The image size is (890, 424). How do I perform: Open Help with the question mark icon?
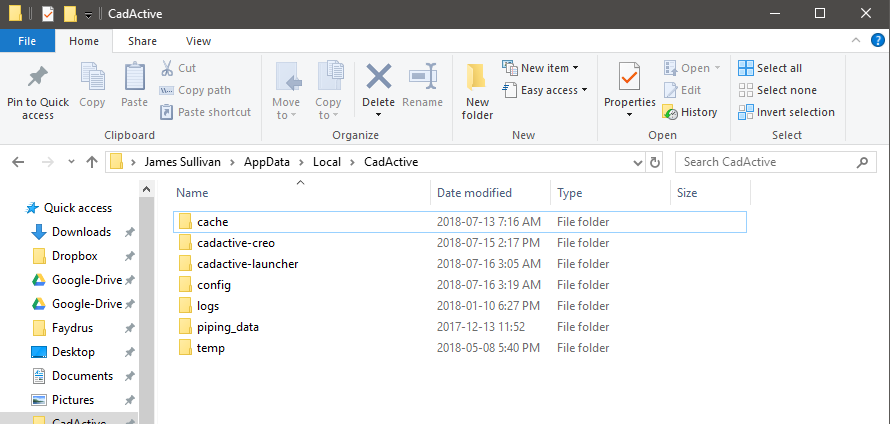tap(878, 40)
